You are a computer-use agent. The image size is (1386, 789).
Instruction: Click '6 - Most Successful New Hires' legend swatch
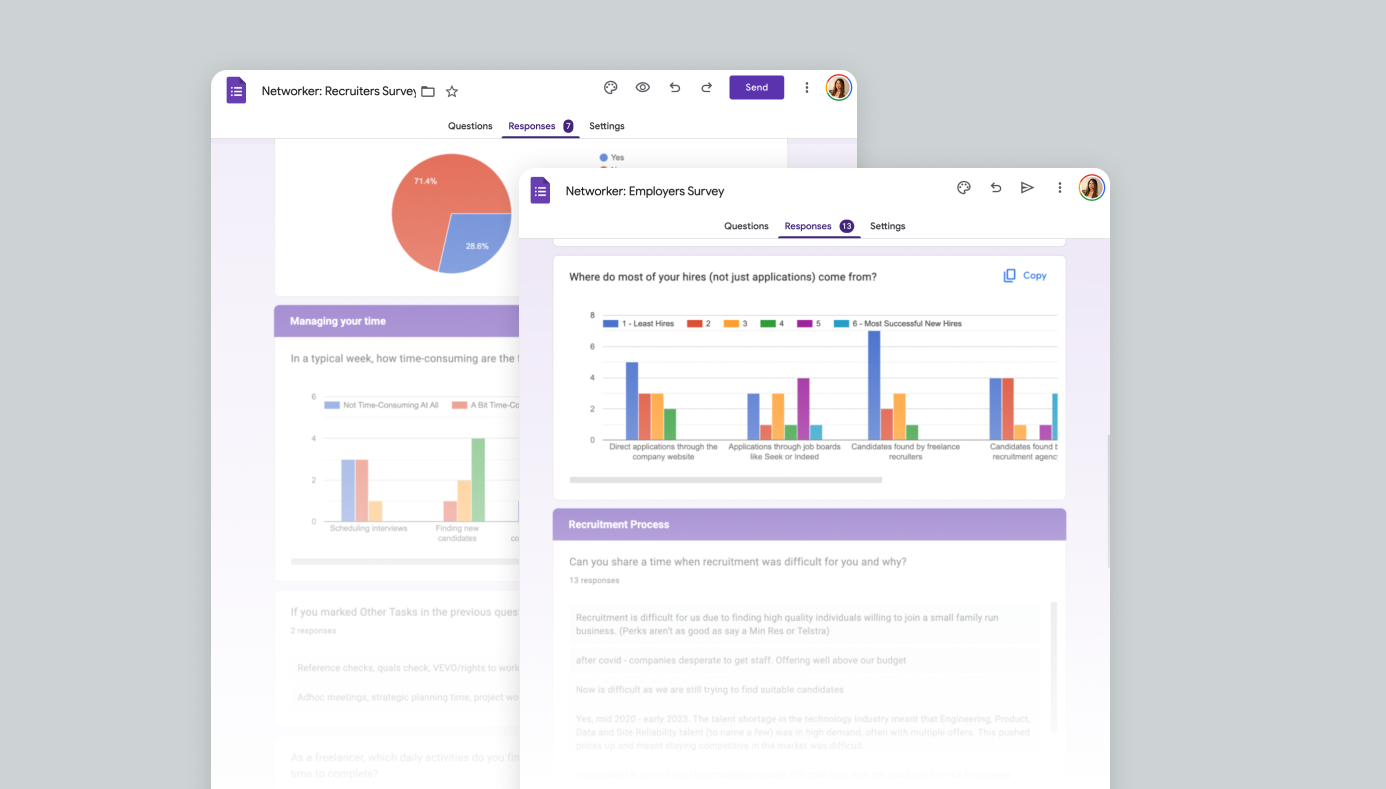click(842, 324)
